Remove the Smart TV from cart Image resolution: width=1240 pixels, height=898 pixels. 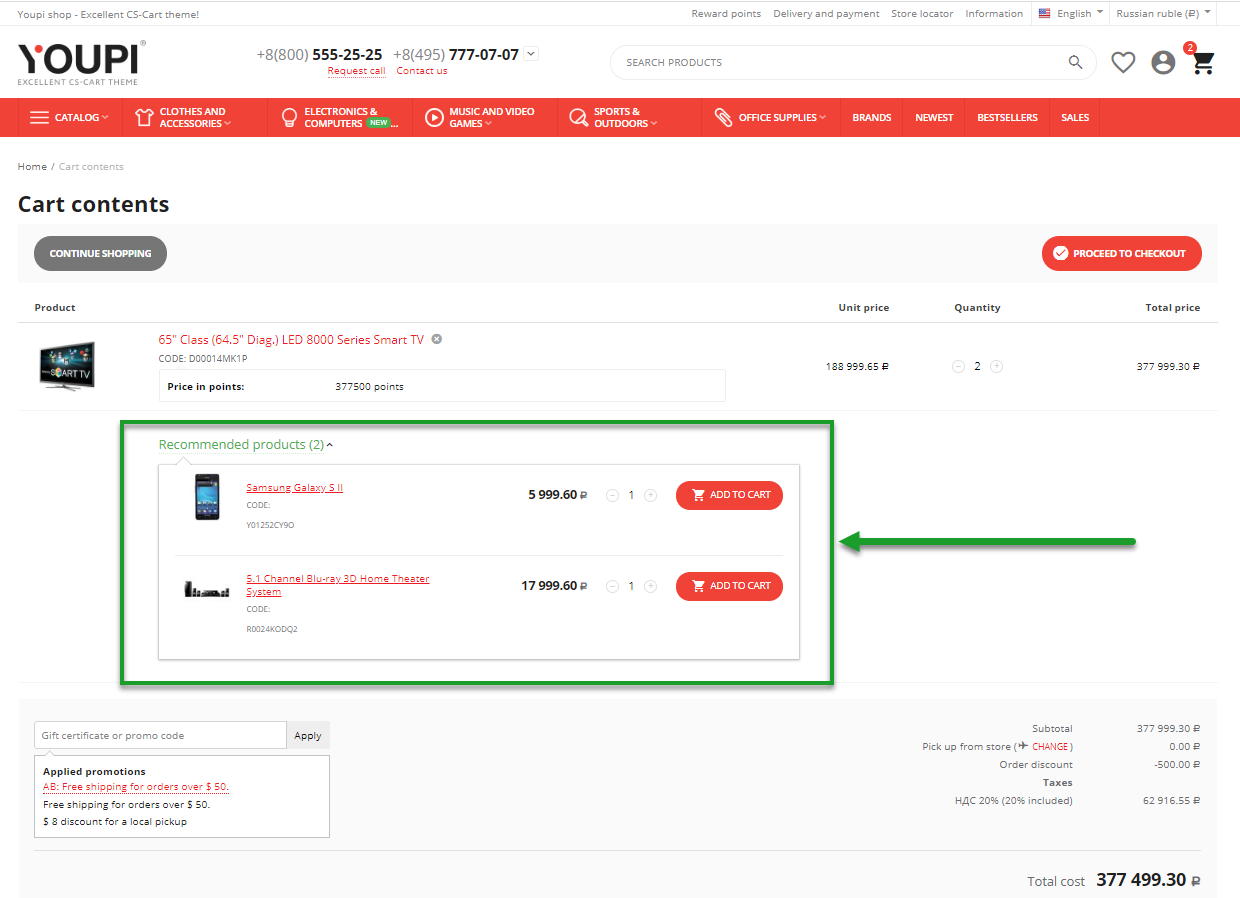click(436, 339)
